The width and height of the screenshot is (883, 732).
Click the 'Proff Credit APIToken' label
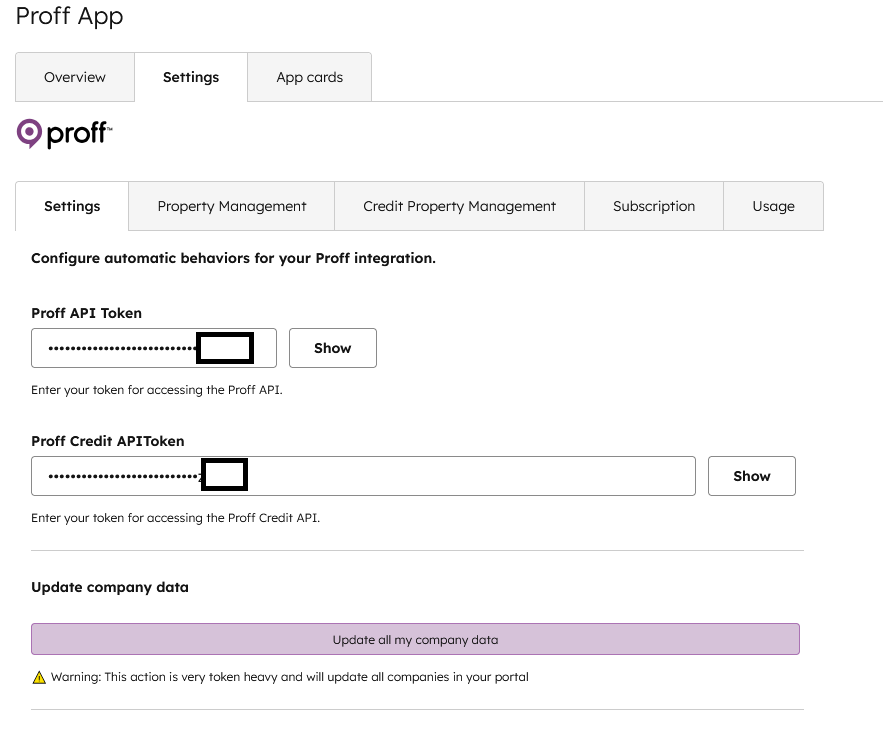[x=108, y=441]
